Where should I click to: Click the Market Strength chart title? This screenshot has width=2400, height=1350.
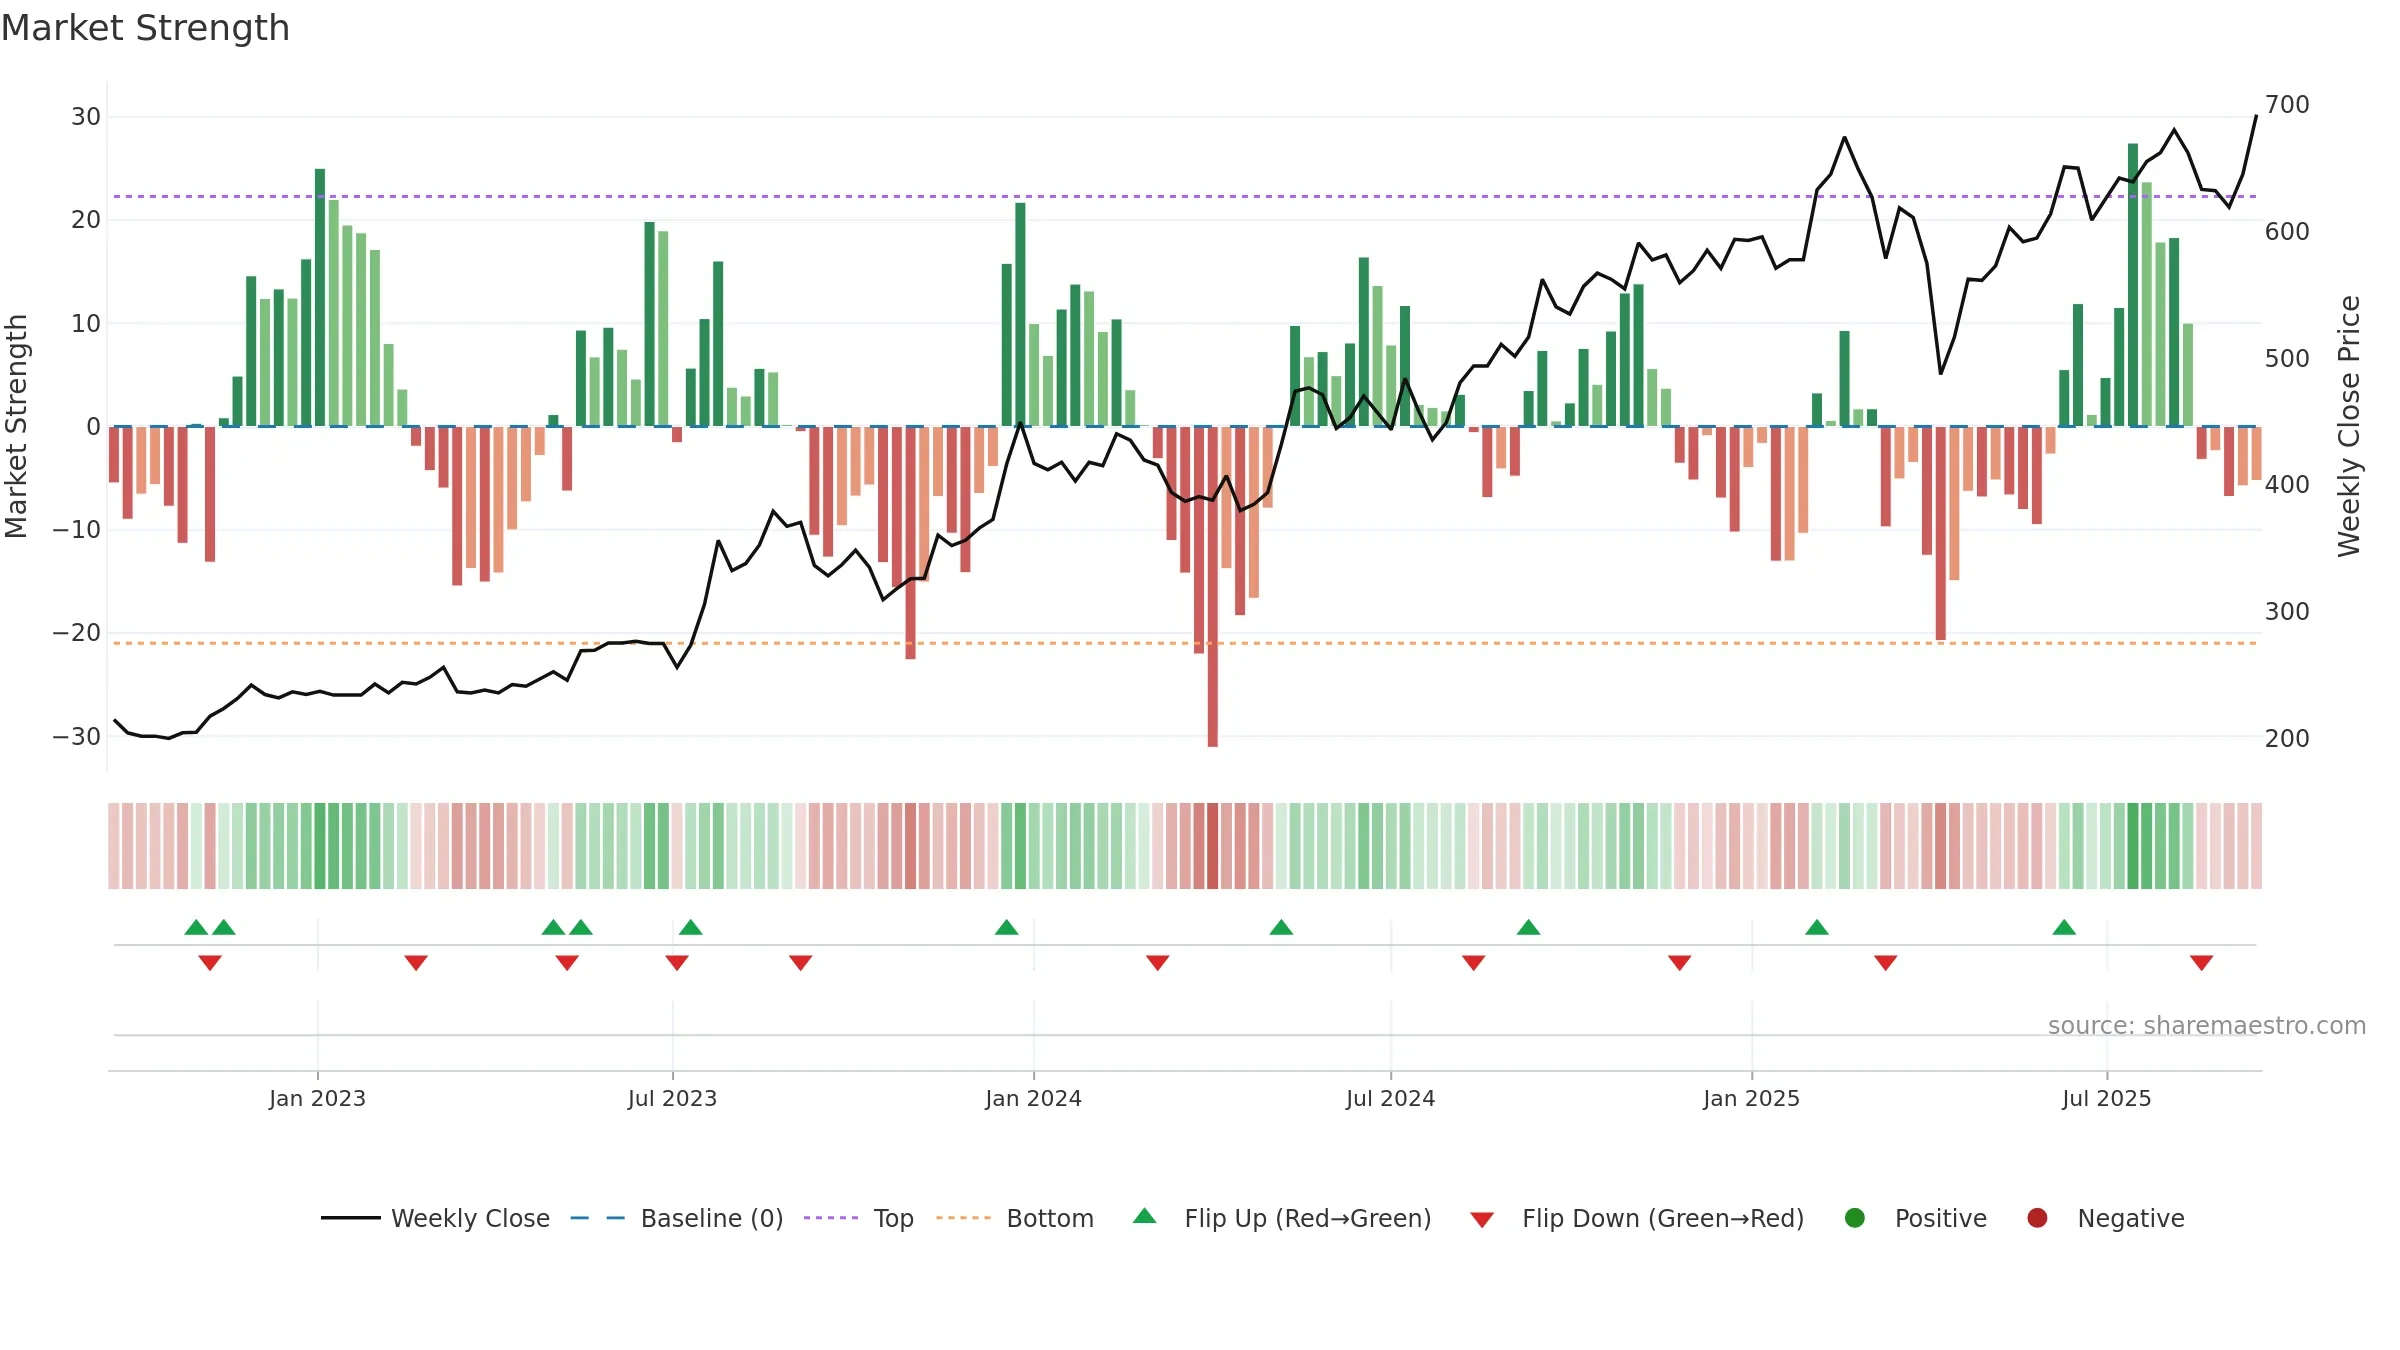tap(145, 28)
